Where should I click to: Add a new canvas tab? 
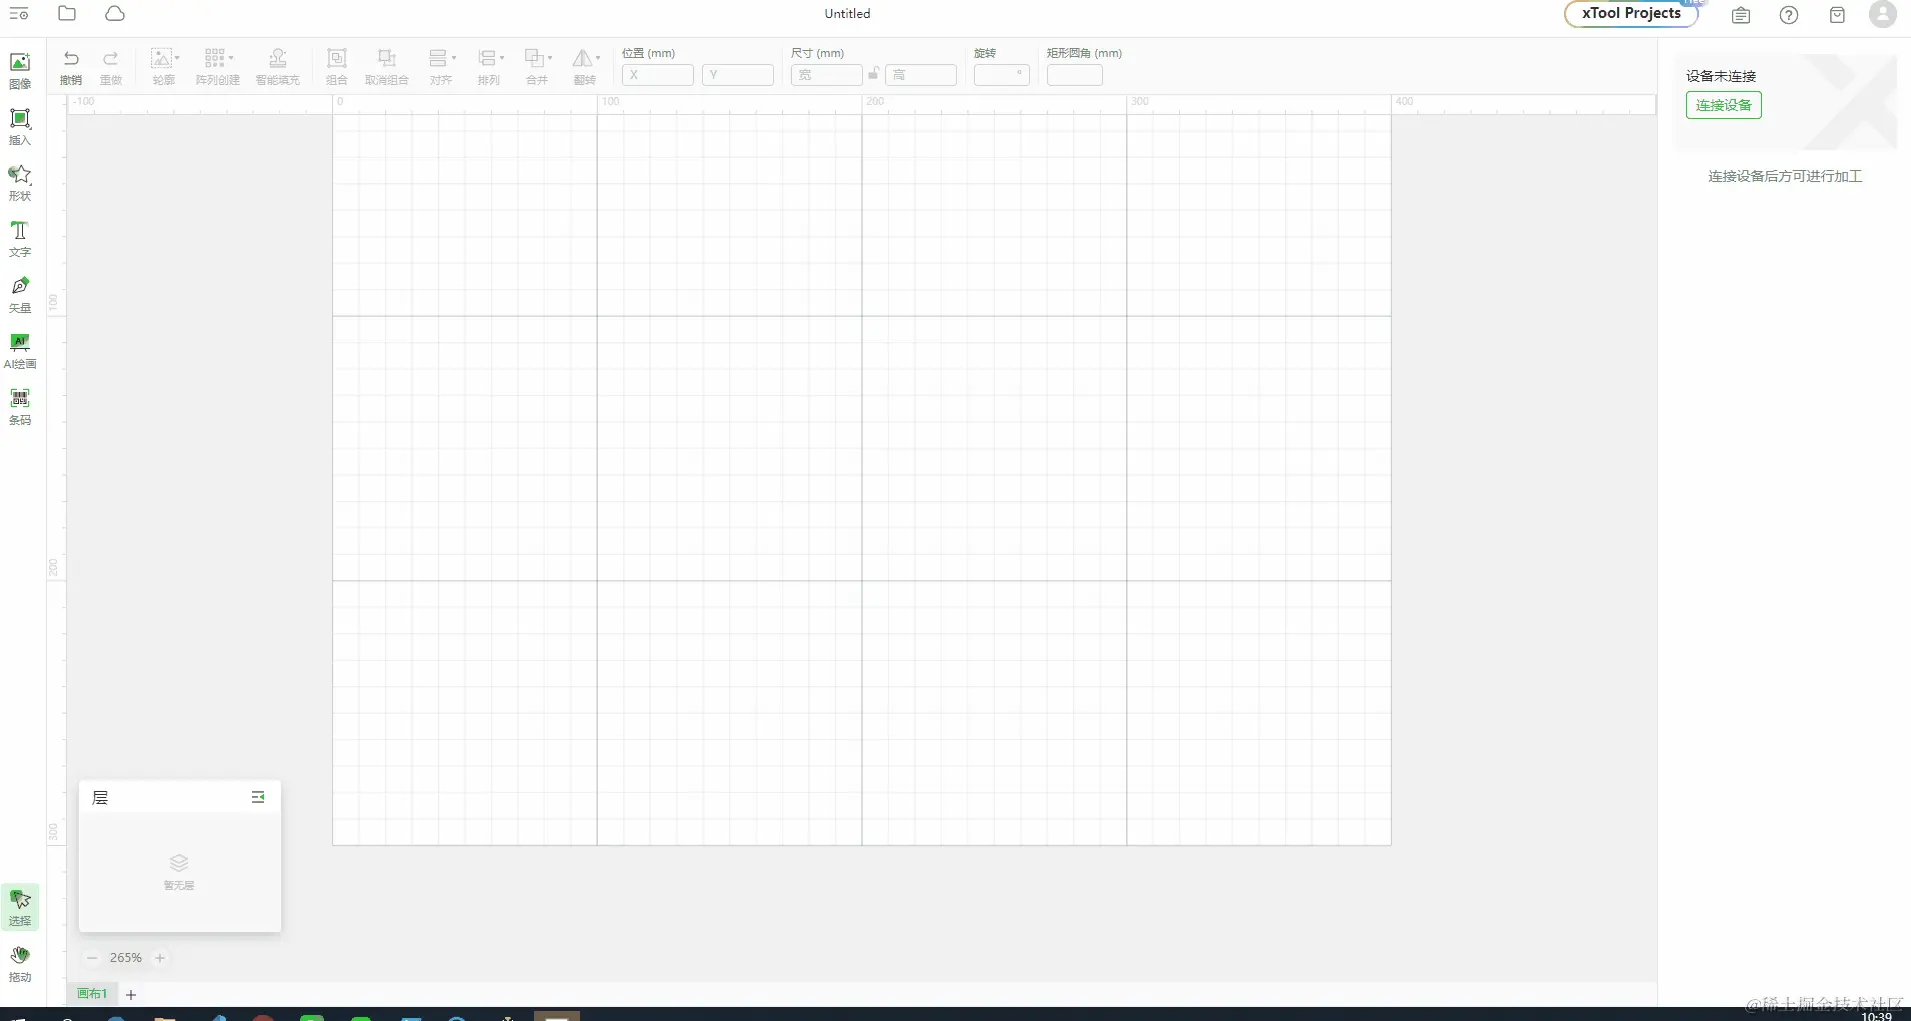(131, 995)
